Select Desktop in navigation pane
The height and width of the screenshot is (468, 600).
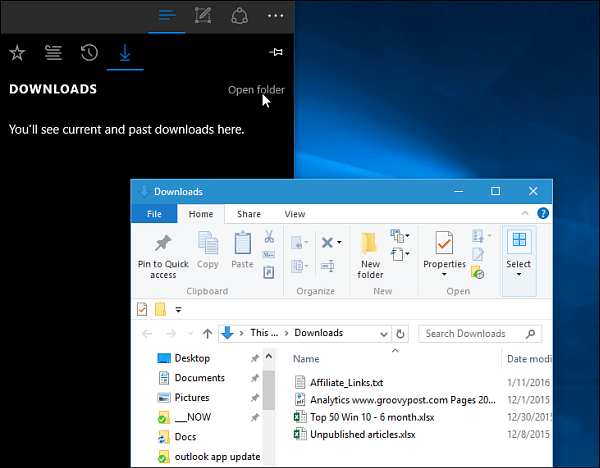point(192,358)
